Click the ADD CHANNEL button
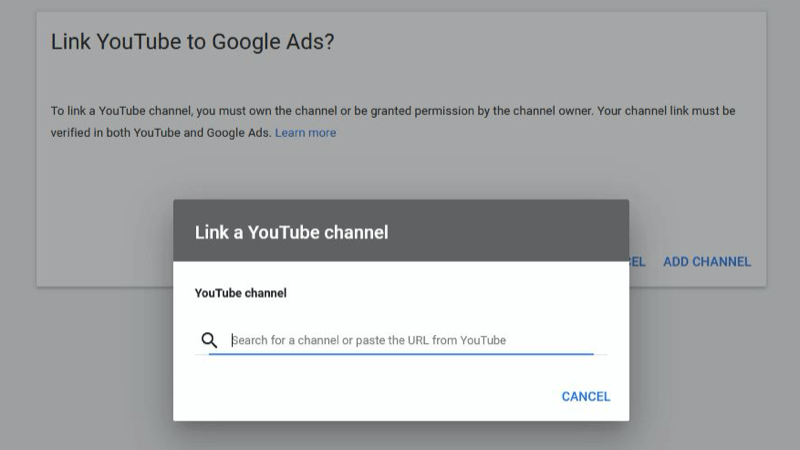The width and height of the screenshot is (800, 450). 707,262
